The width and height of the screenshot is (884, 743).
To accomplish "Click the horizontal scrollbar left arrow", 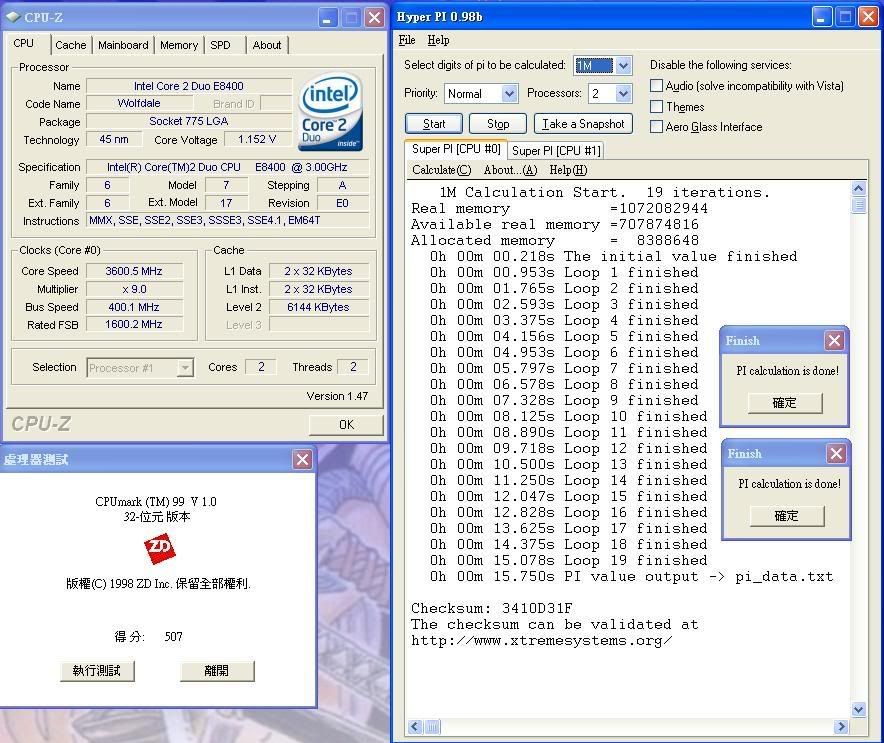I will coord(415,727).
